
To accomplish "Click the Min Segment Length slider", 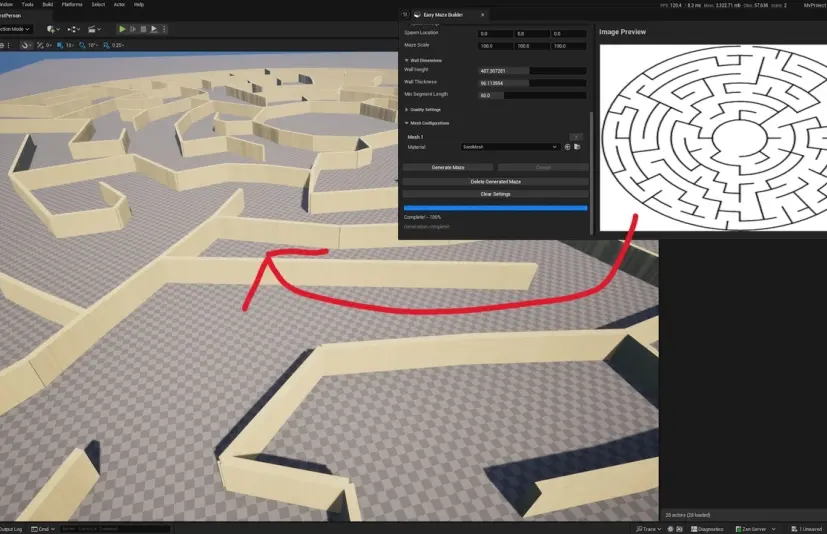I will pyautogui.click(x=532, y=96).
